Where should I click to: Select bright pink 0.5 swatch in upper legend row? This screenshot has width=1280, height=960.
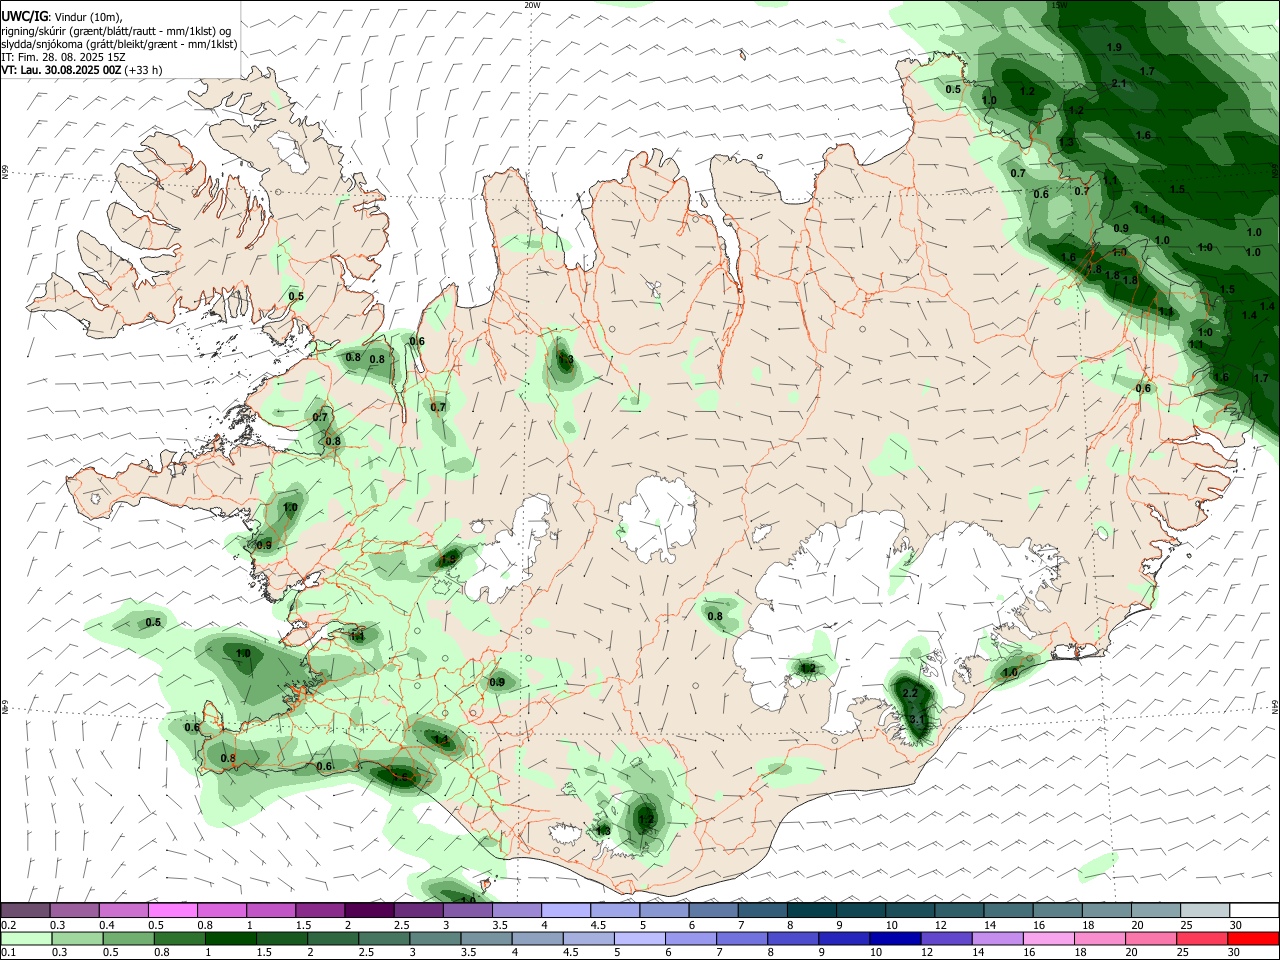pyautogui.click(x=173, y=910)
